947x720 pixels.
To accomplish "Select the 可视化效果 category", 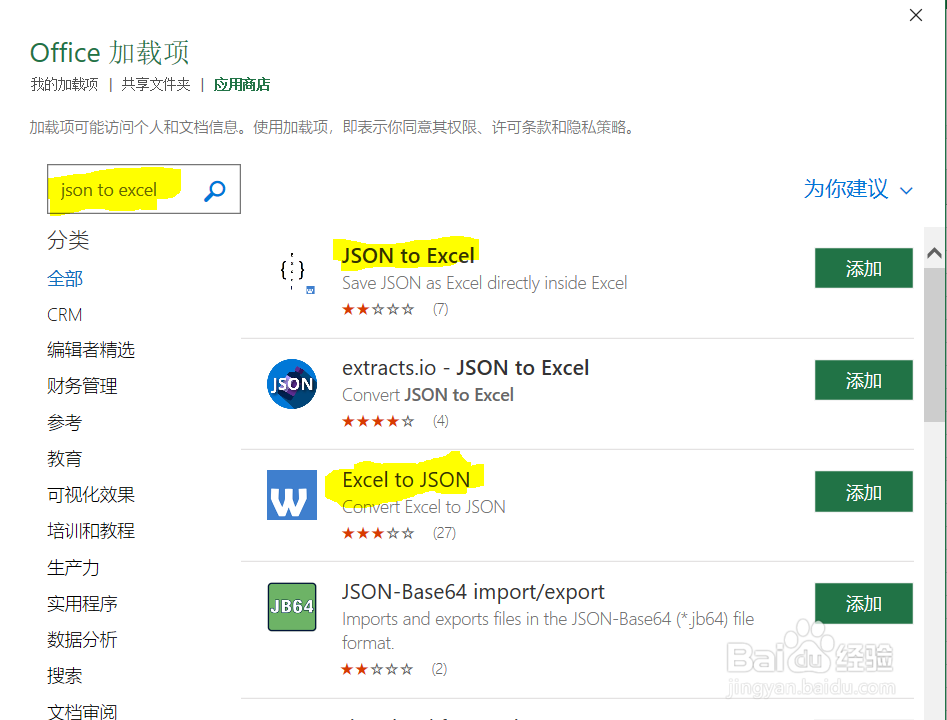I will point(91,495).
